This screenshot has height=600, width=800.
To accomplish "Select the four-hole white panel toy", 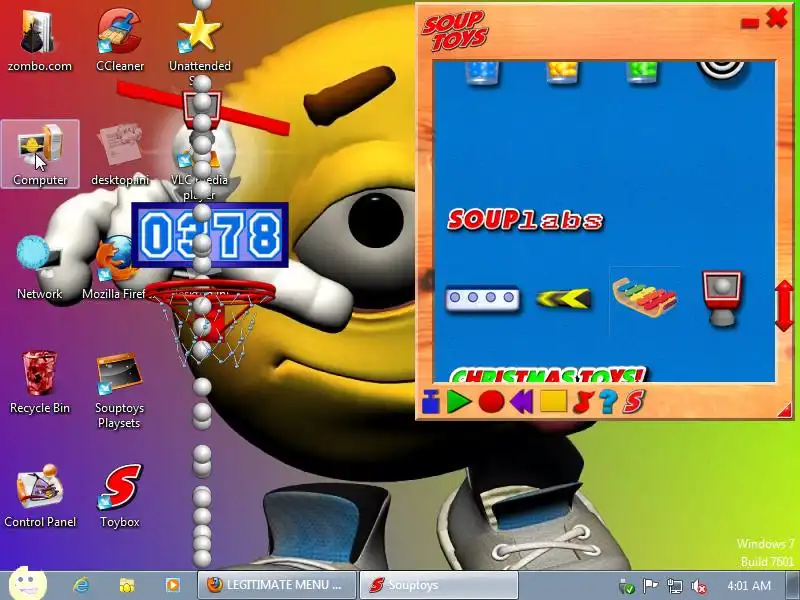I will [x=482, y=298].
